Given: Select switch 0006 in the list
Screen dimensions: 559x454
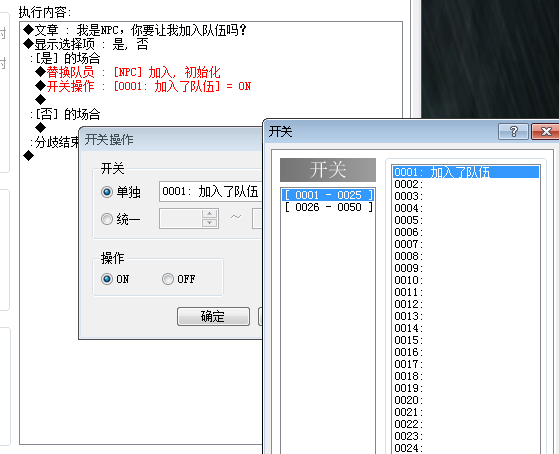Looking at the screenshot, I should tap(466, 232).
